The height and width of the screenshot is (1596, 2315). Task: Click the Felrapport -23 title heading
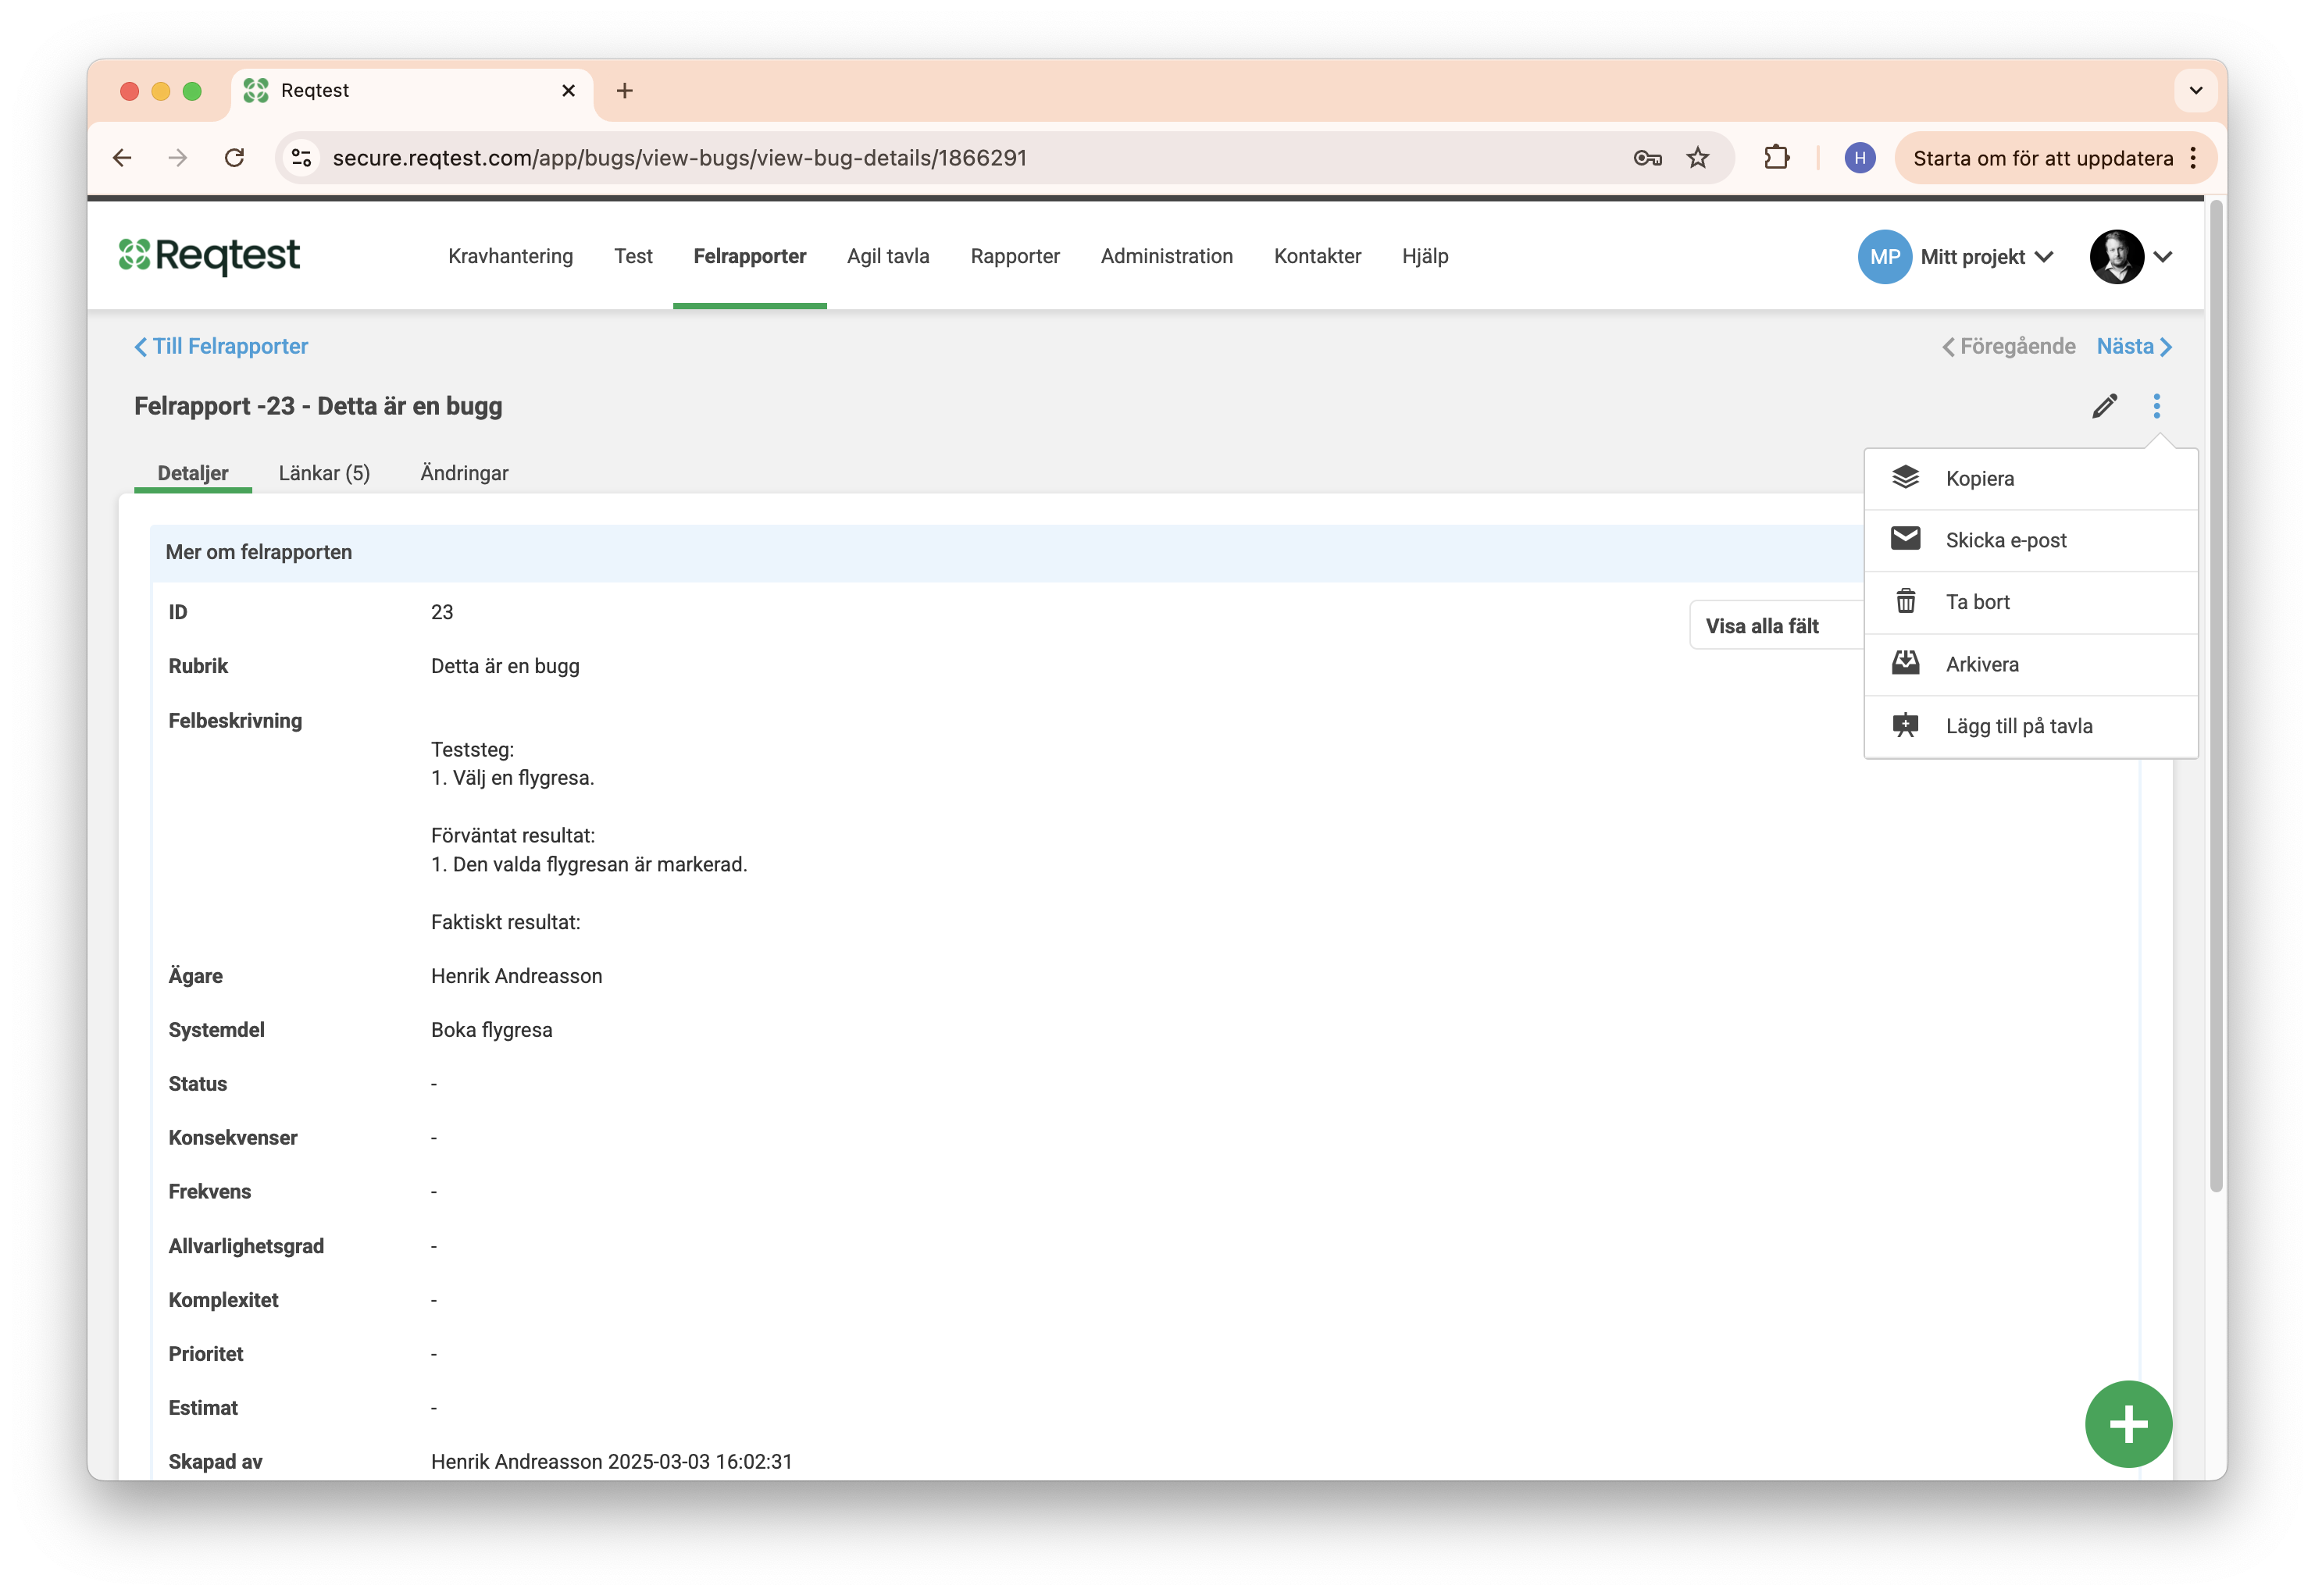click(x=318, y=406)
